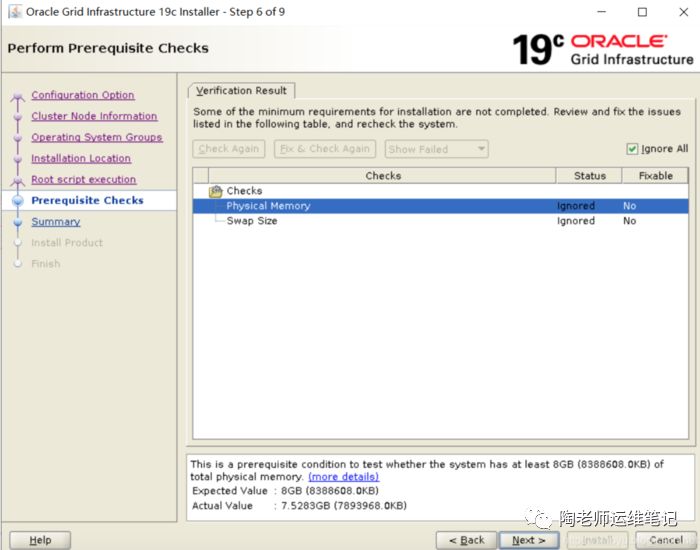Click the Back button

466,540
